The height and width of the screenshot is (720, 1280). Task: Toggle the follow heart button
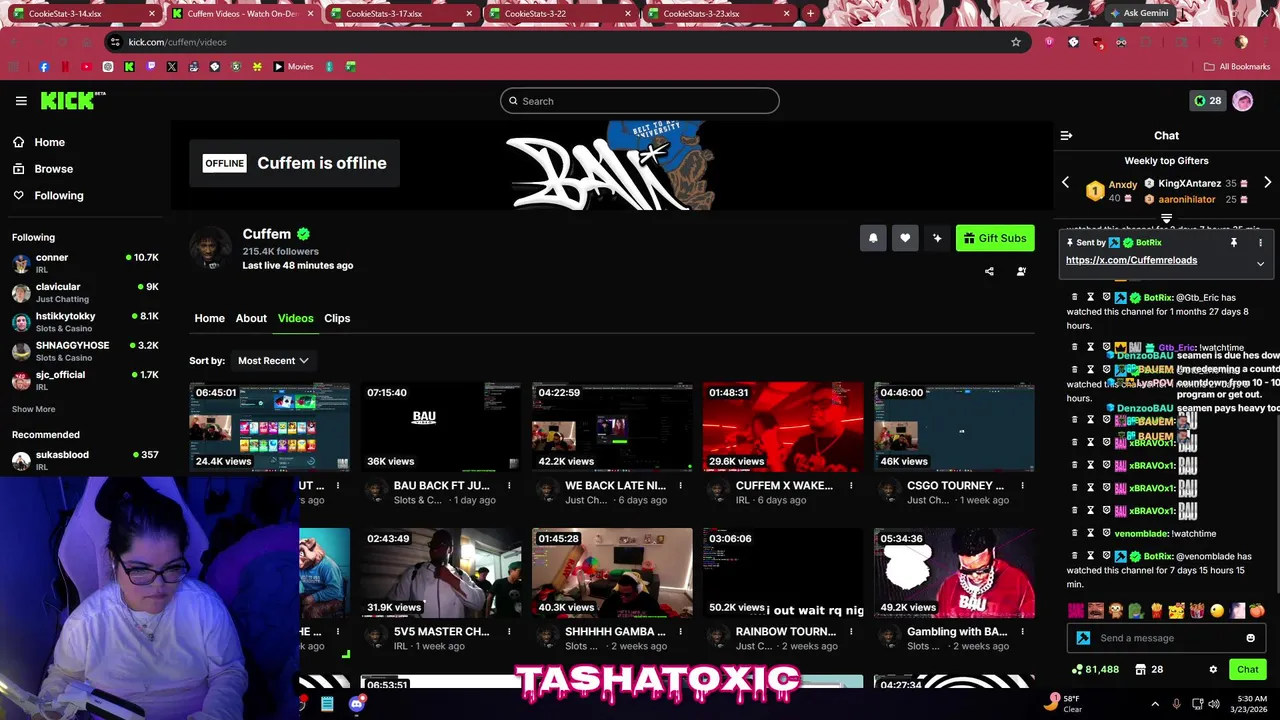pyautogui.click(x=905, y=238)
